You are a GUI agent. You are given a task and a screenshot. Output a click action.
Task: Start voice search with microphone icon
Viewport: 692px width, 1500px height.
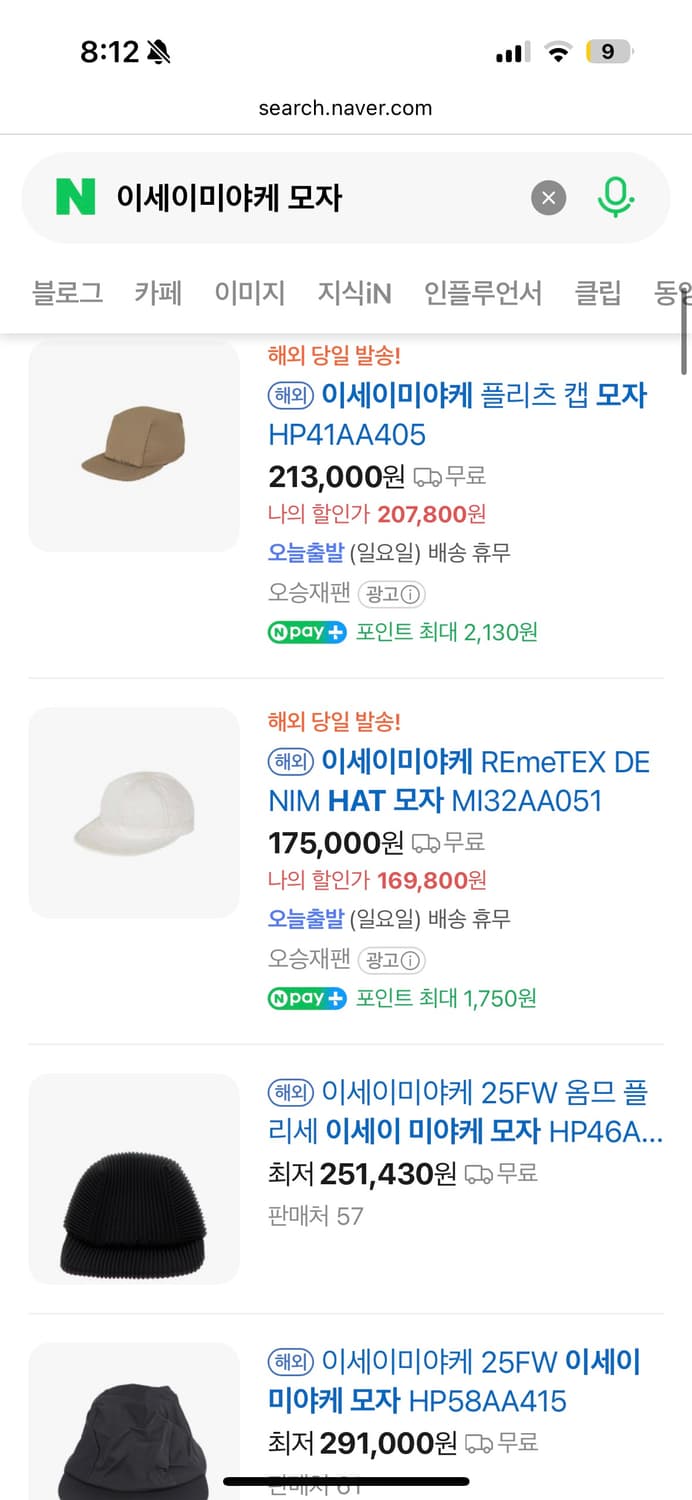(x=617, y=197)
